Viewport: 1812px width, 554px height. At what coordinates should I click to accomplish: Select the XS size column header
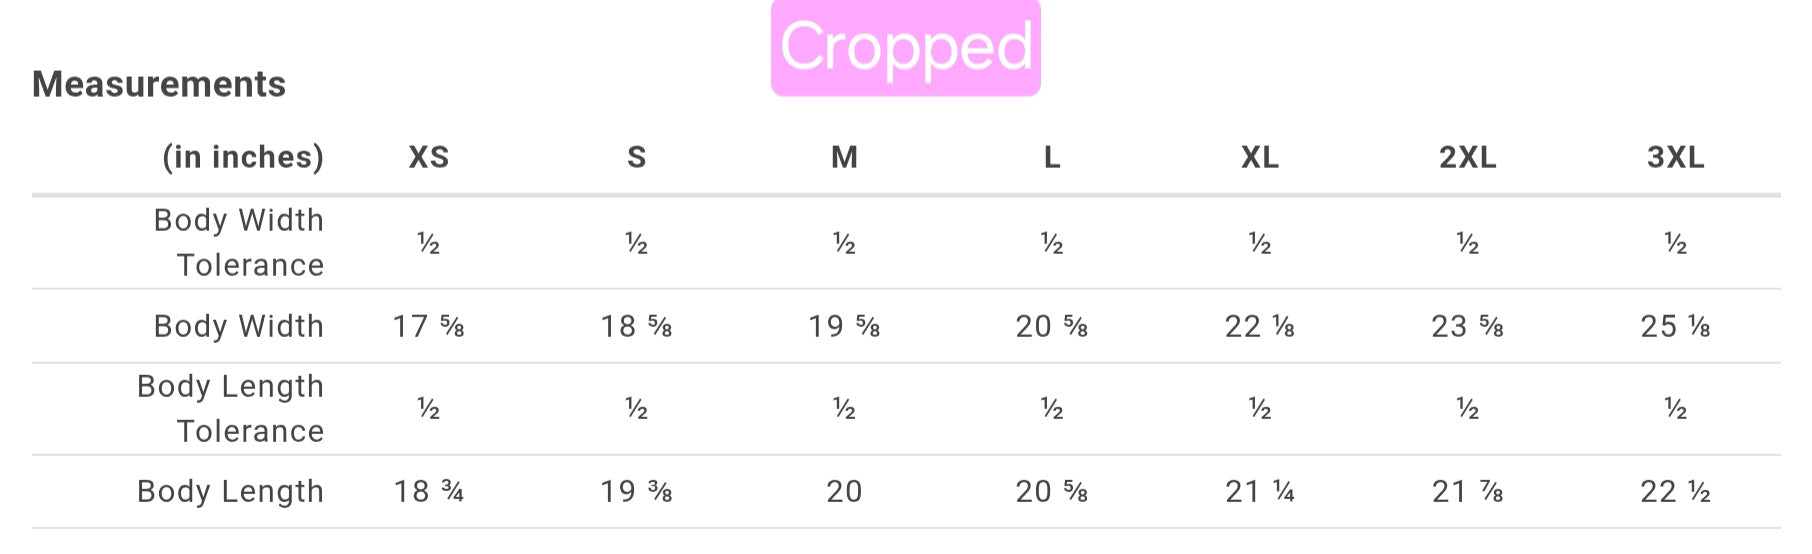(x=428, y=157)
